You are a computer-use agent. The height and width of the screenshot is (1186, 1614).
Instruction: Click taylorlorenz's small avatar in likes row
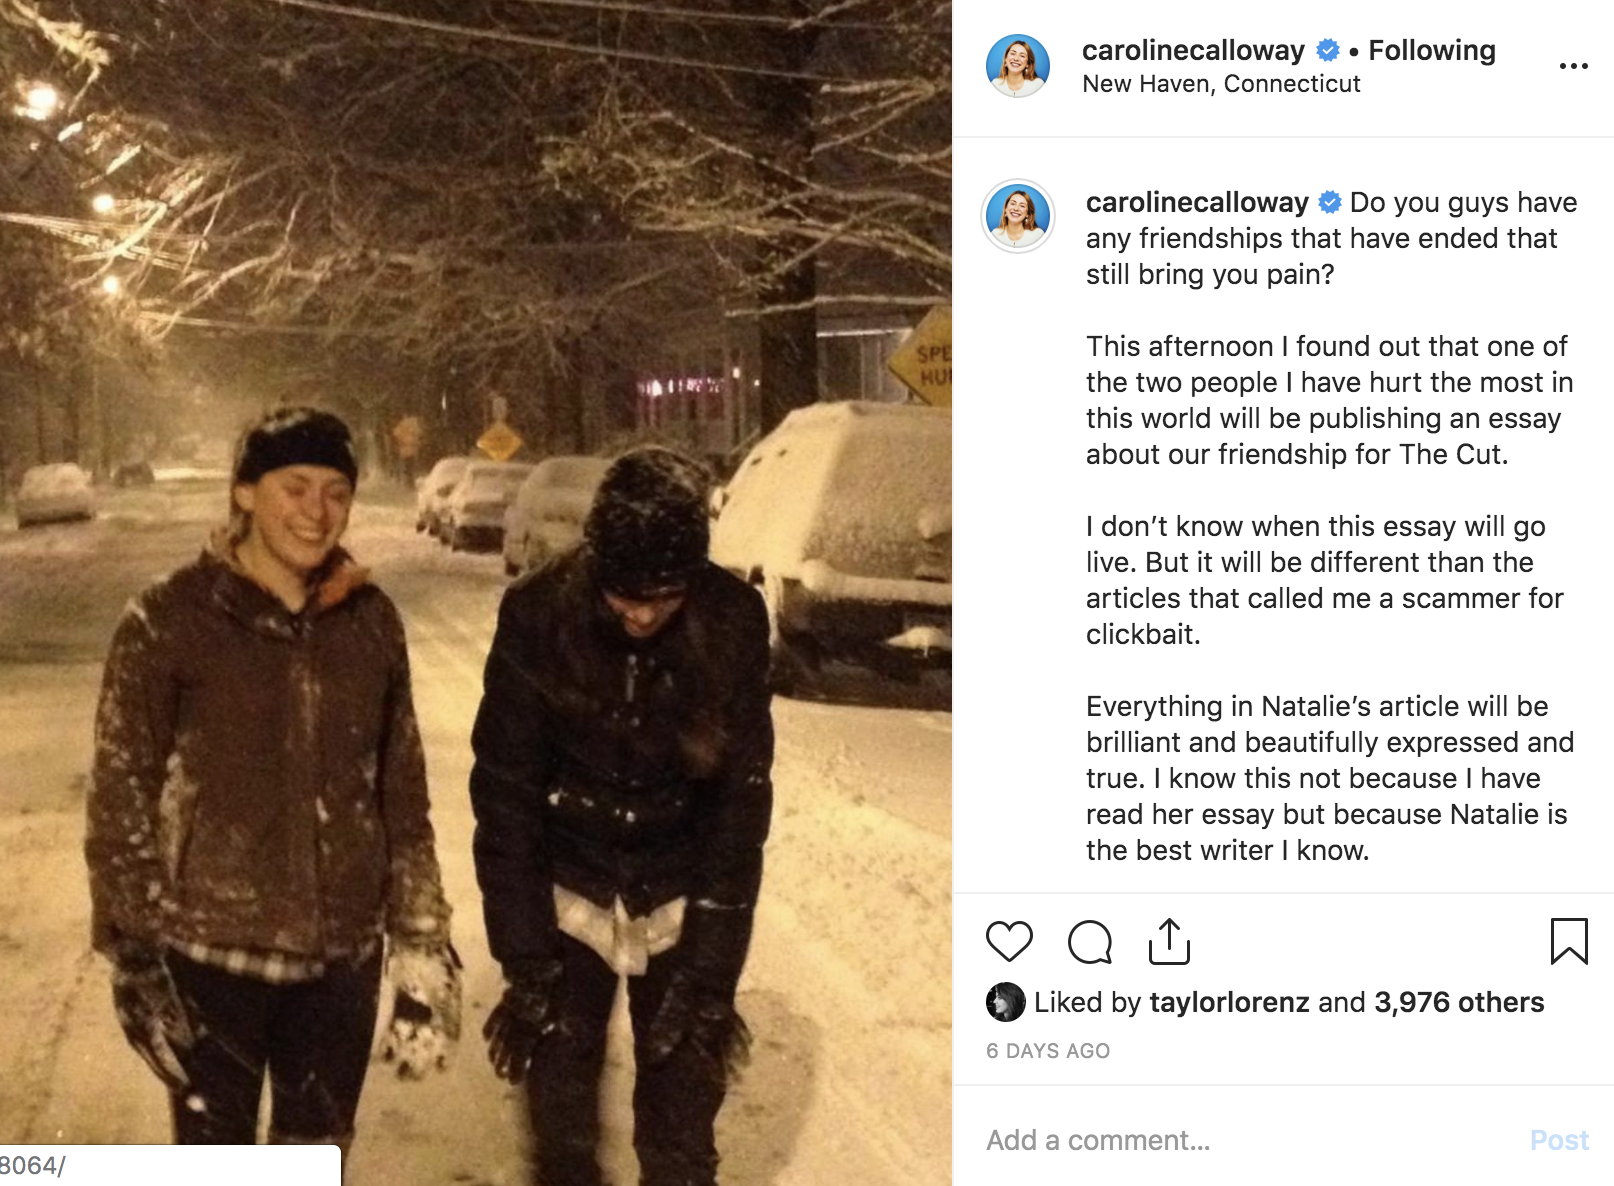(x=1006, y=1002)
